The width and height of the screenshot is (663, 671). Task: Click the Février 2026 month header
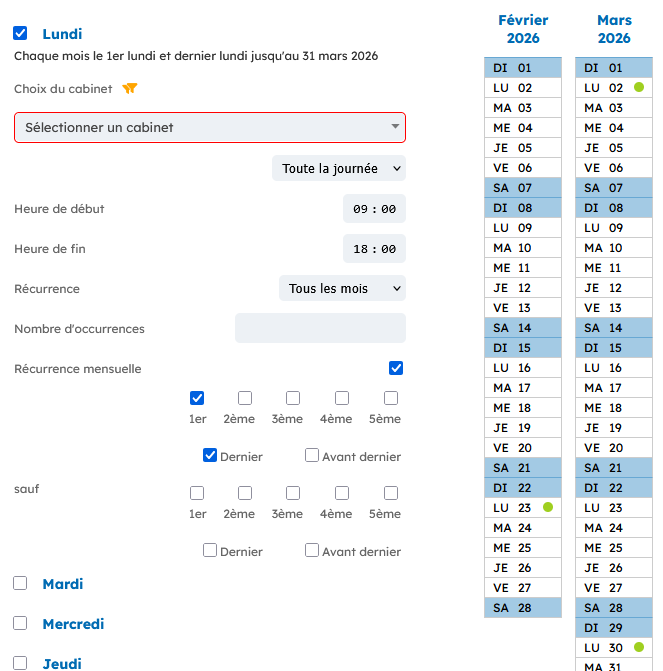click(x=523, y=29)
